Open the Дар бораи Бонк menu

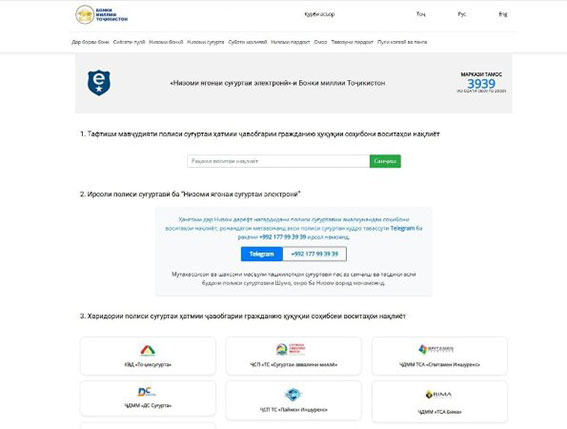click(90, 42)
